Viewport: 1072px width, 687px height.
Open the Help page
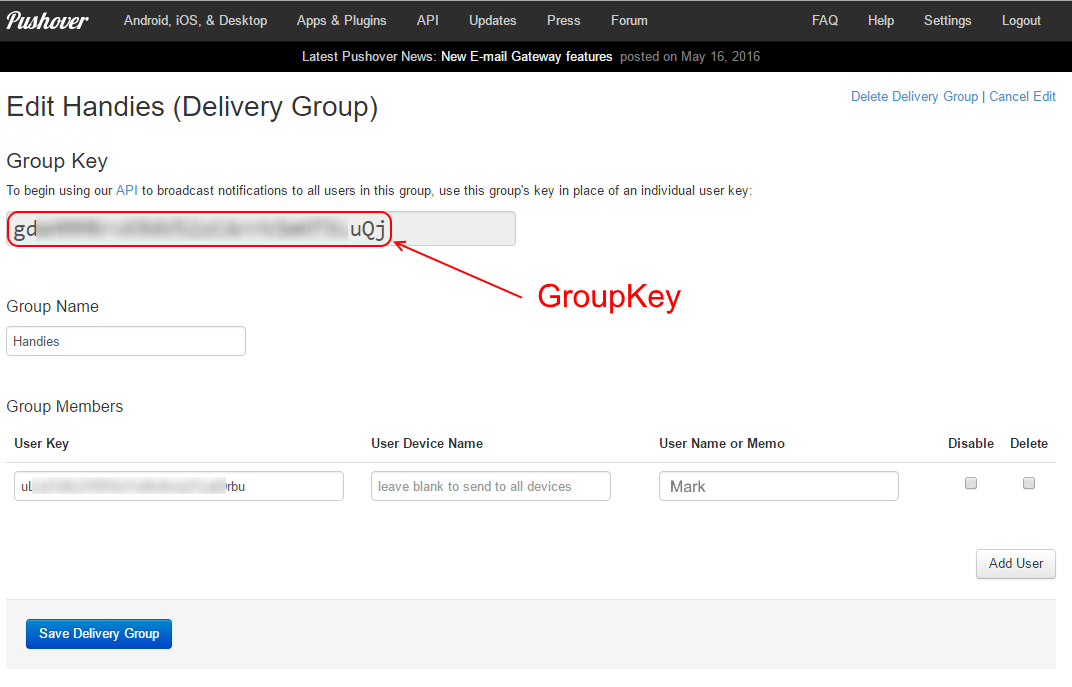[x=881, y=21]
